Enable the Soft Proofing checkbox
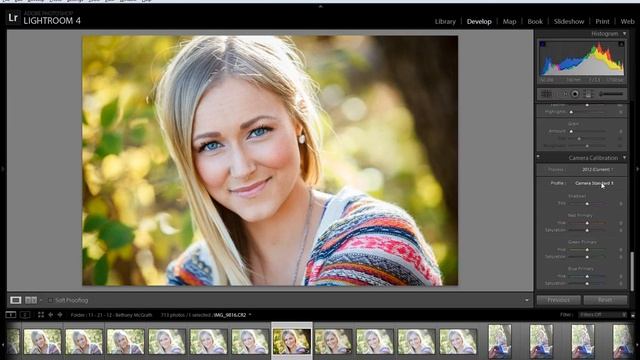The width and height of the screenshot is (640, 360). [x=50, y=300]
